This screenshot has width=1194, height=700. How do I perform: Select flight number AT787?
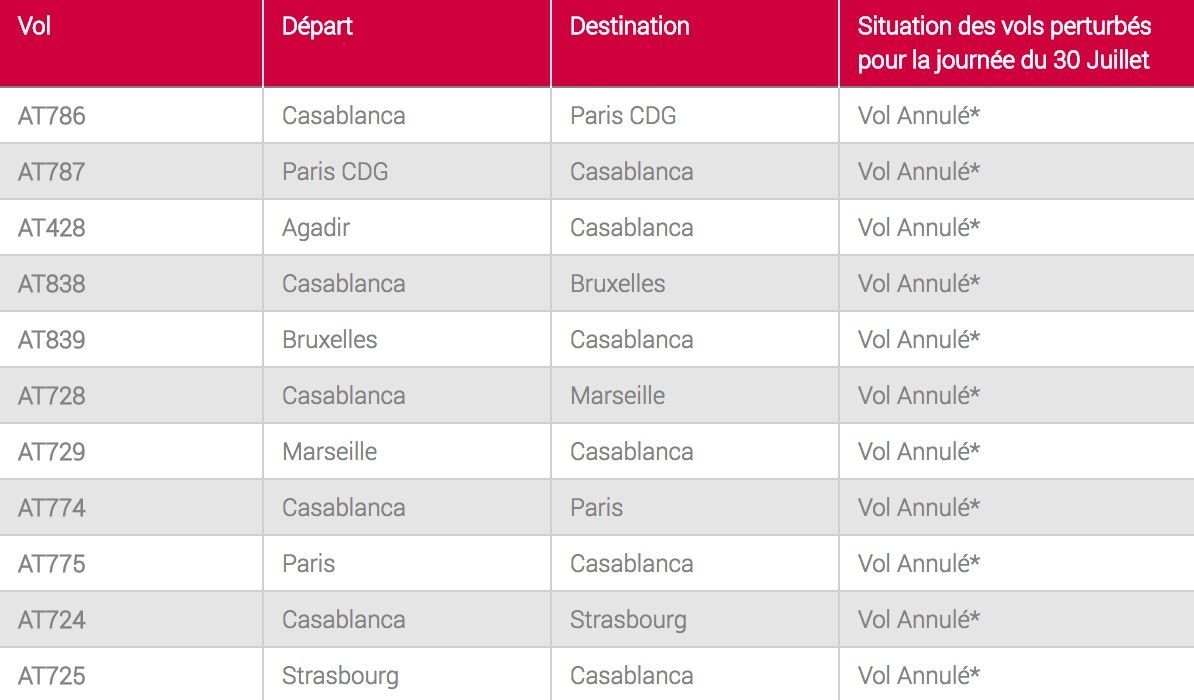coord(52,172)
